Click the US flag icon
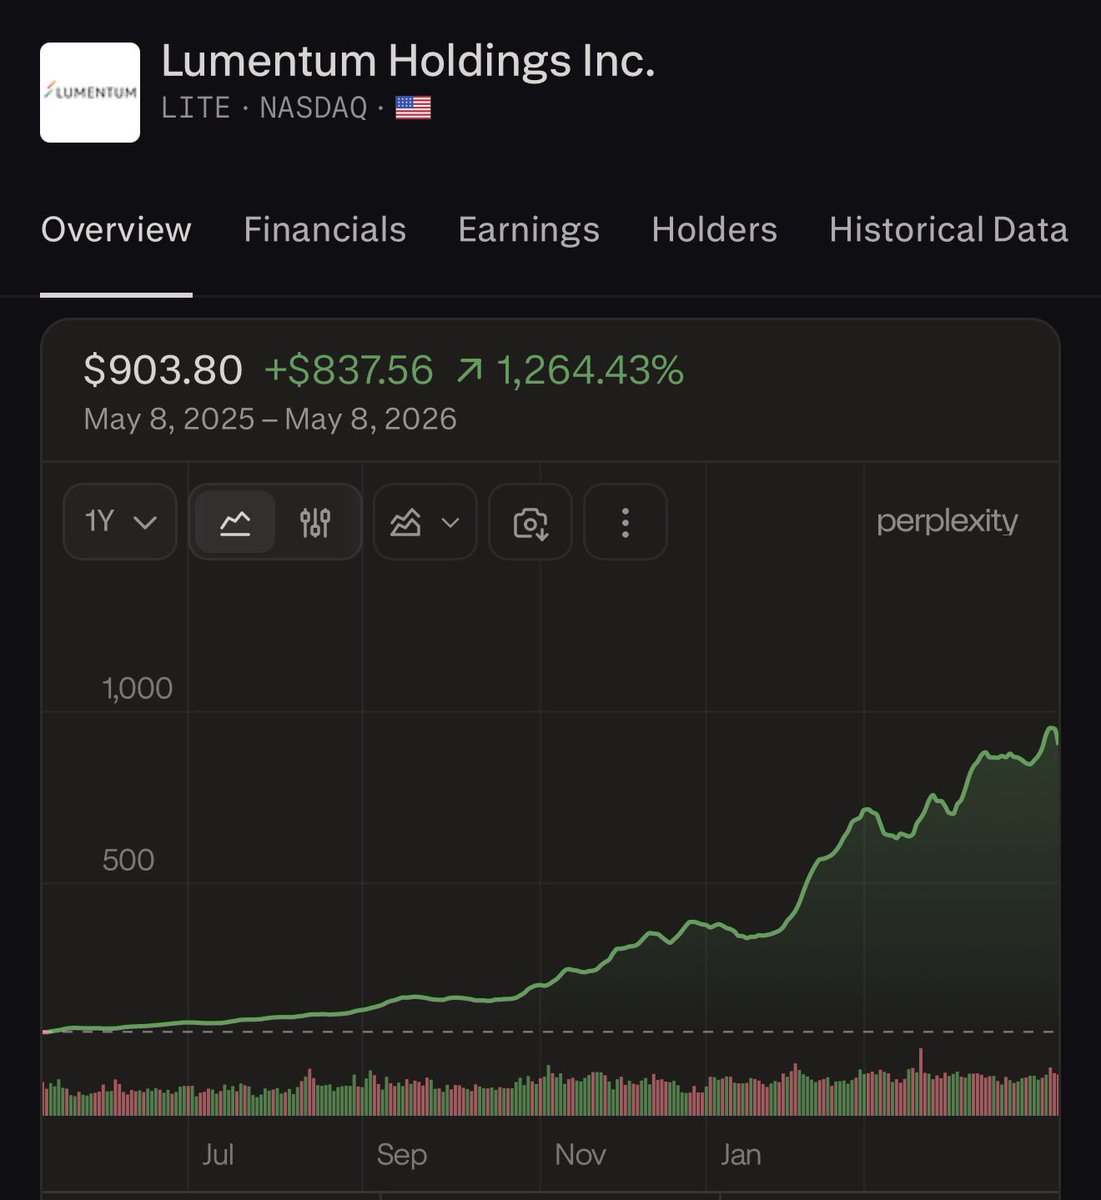Viewport: 1101px width, 1200px height. 413,108
